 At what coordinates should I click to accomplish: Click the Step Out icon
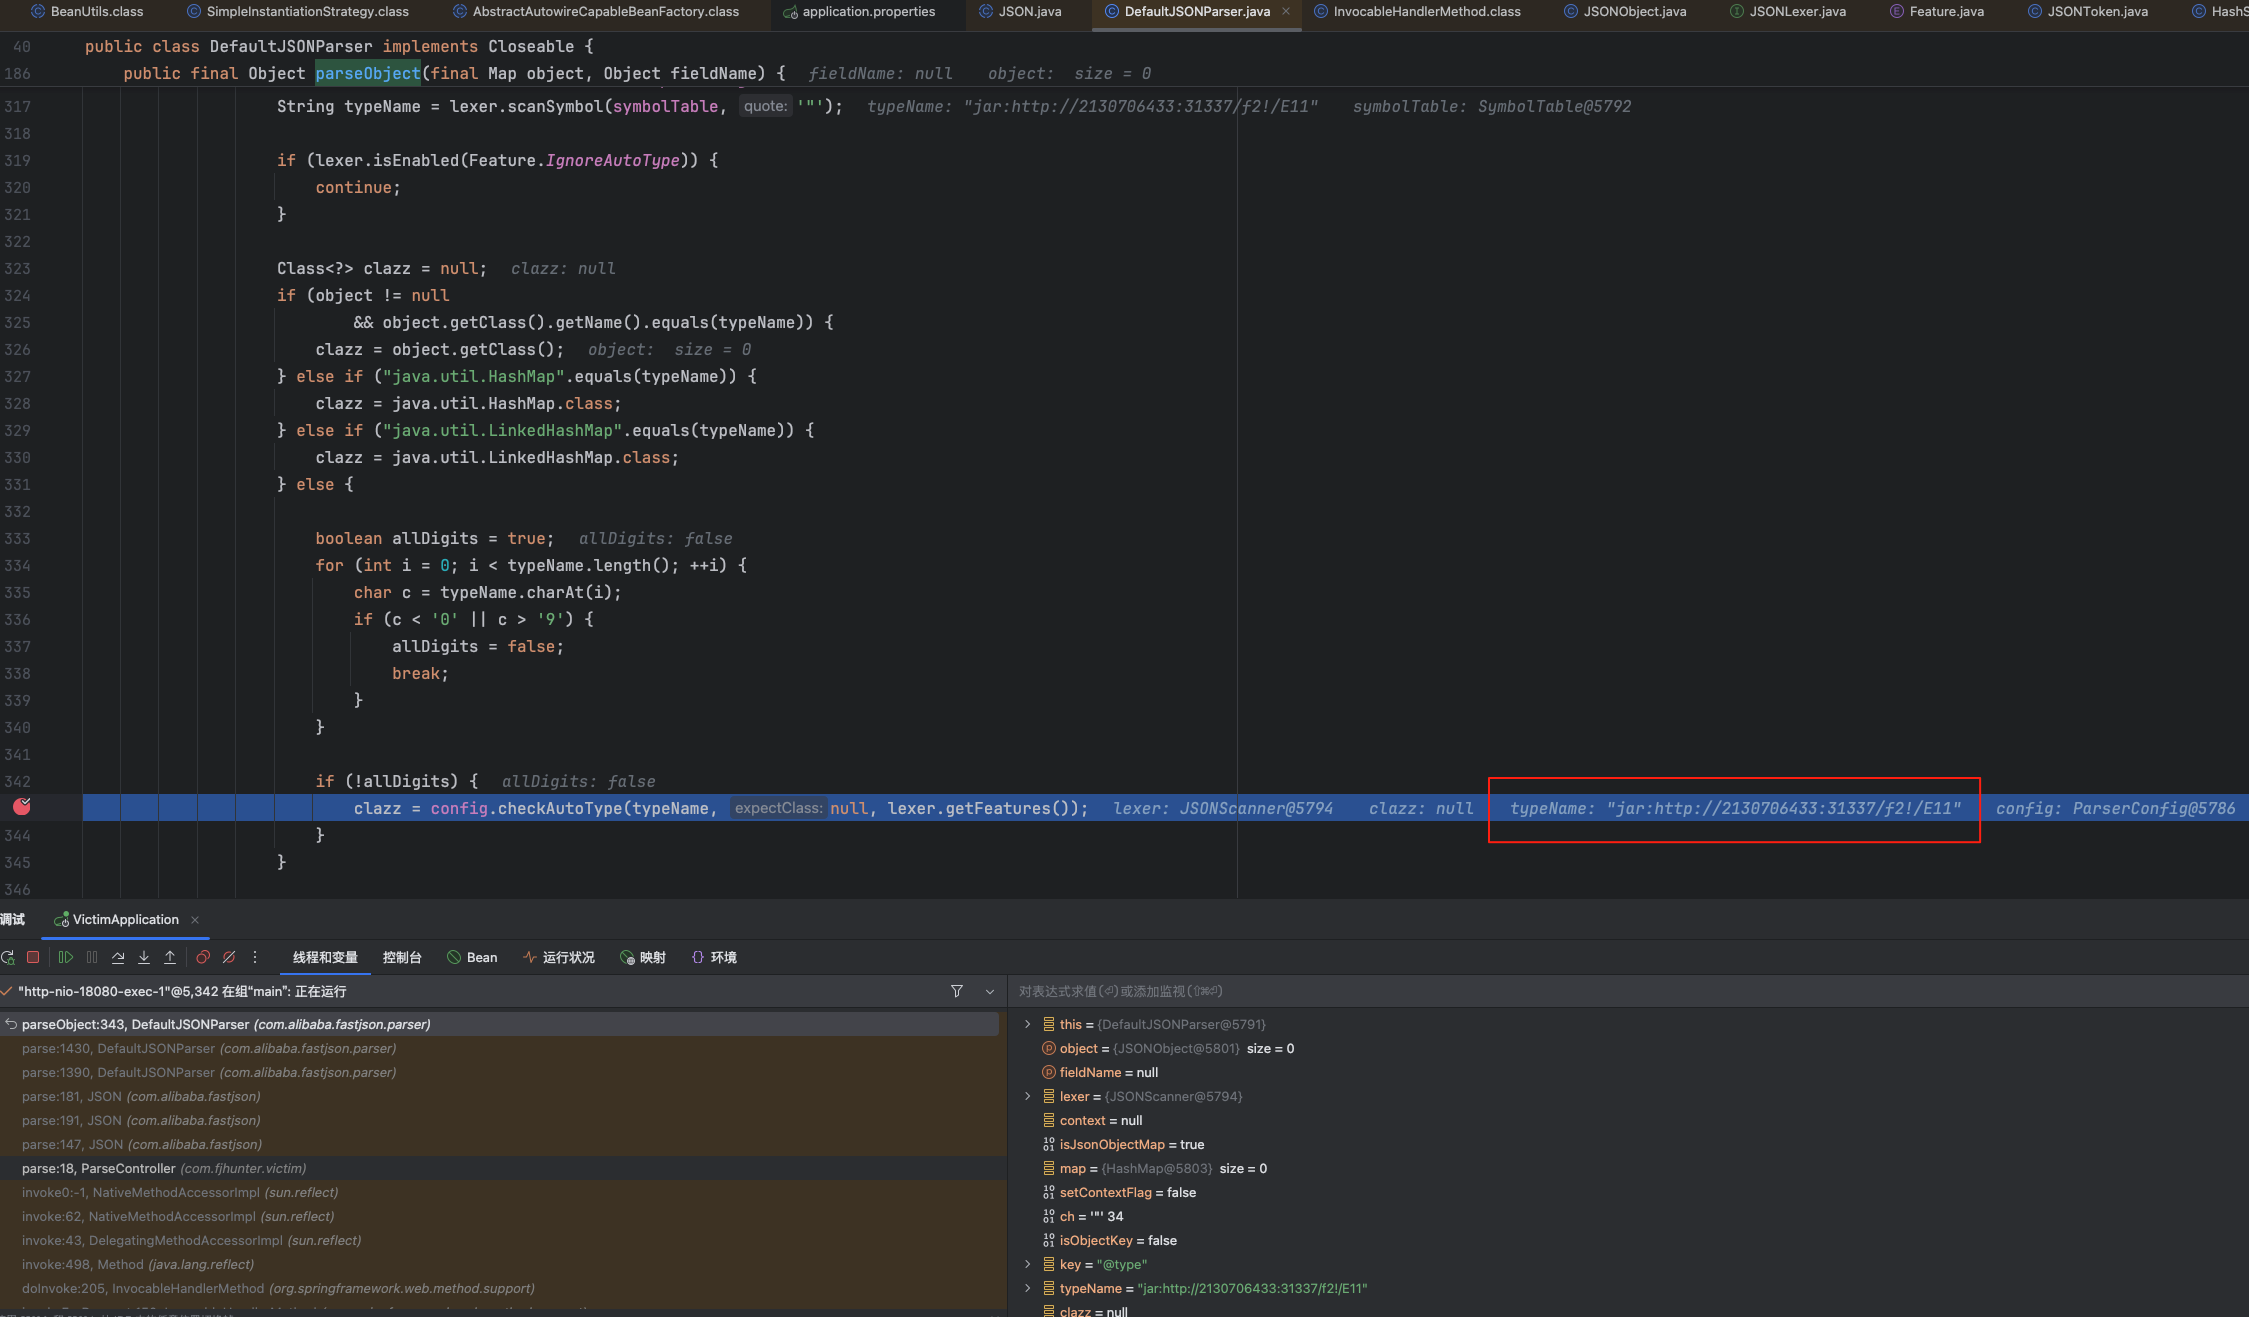pos(170,957)
